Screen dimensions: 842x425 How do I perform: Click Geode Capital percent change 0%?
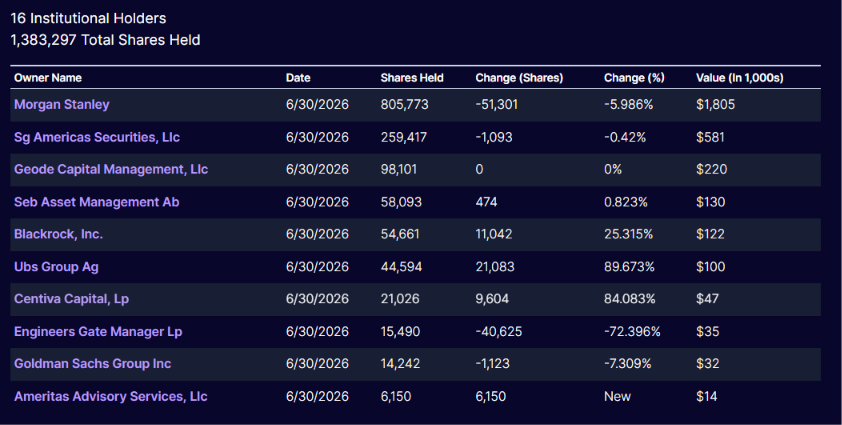613,170
